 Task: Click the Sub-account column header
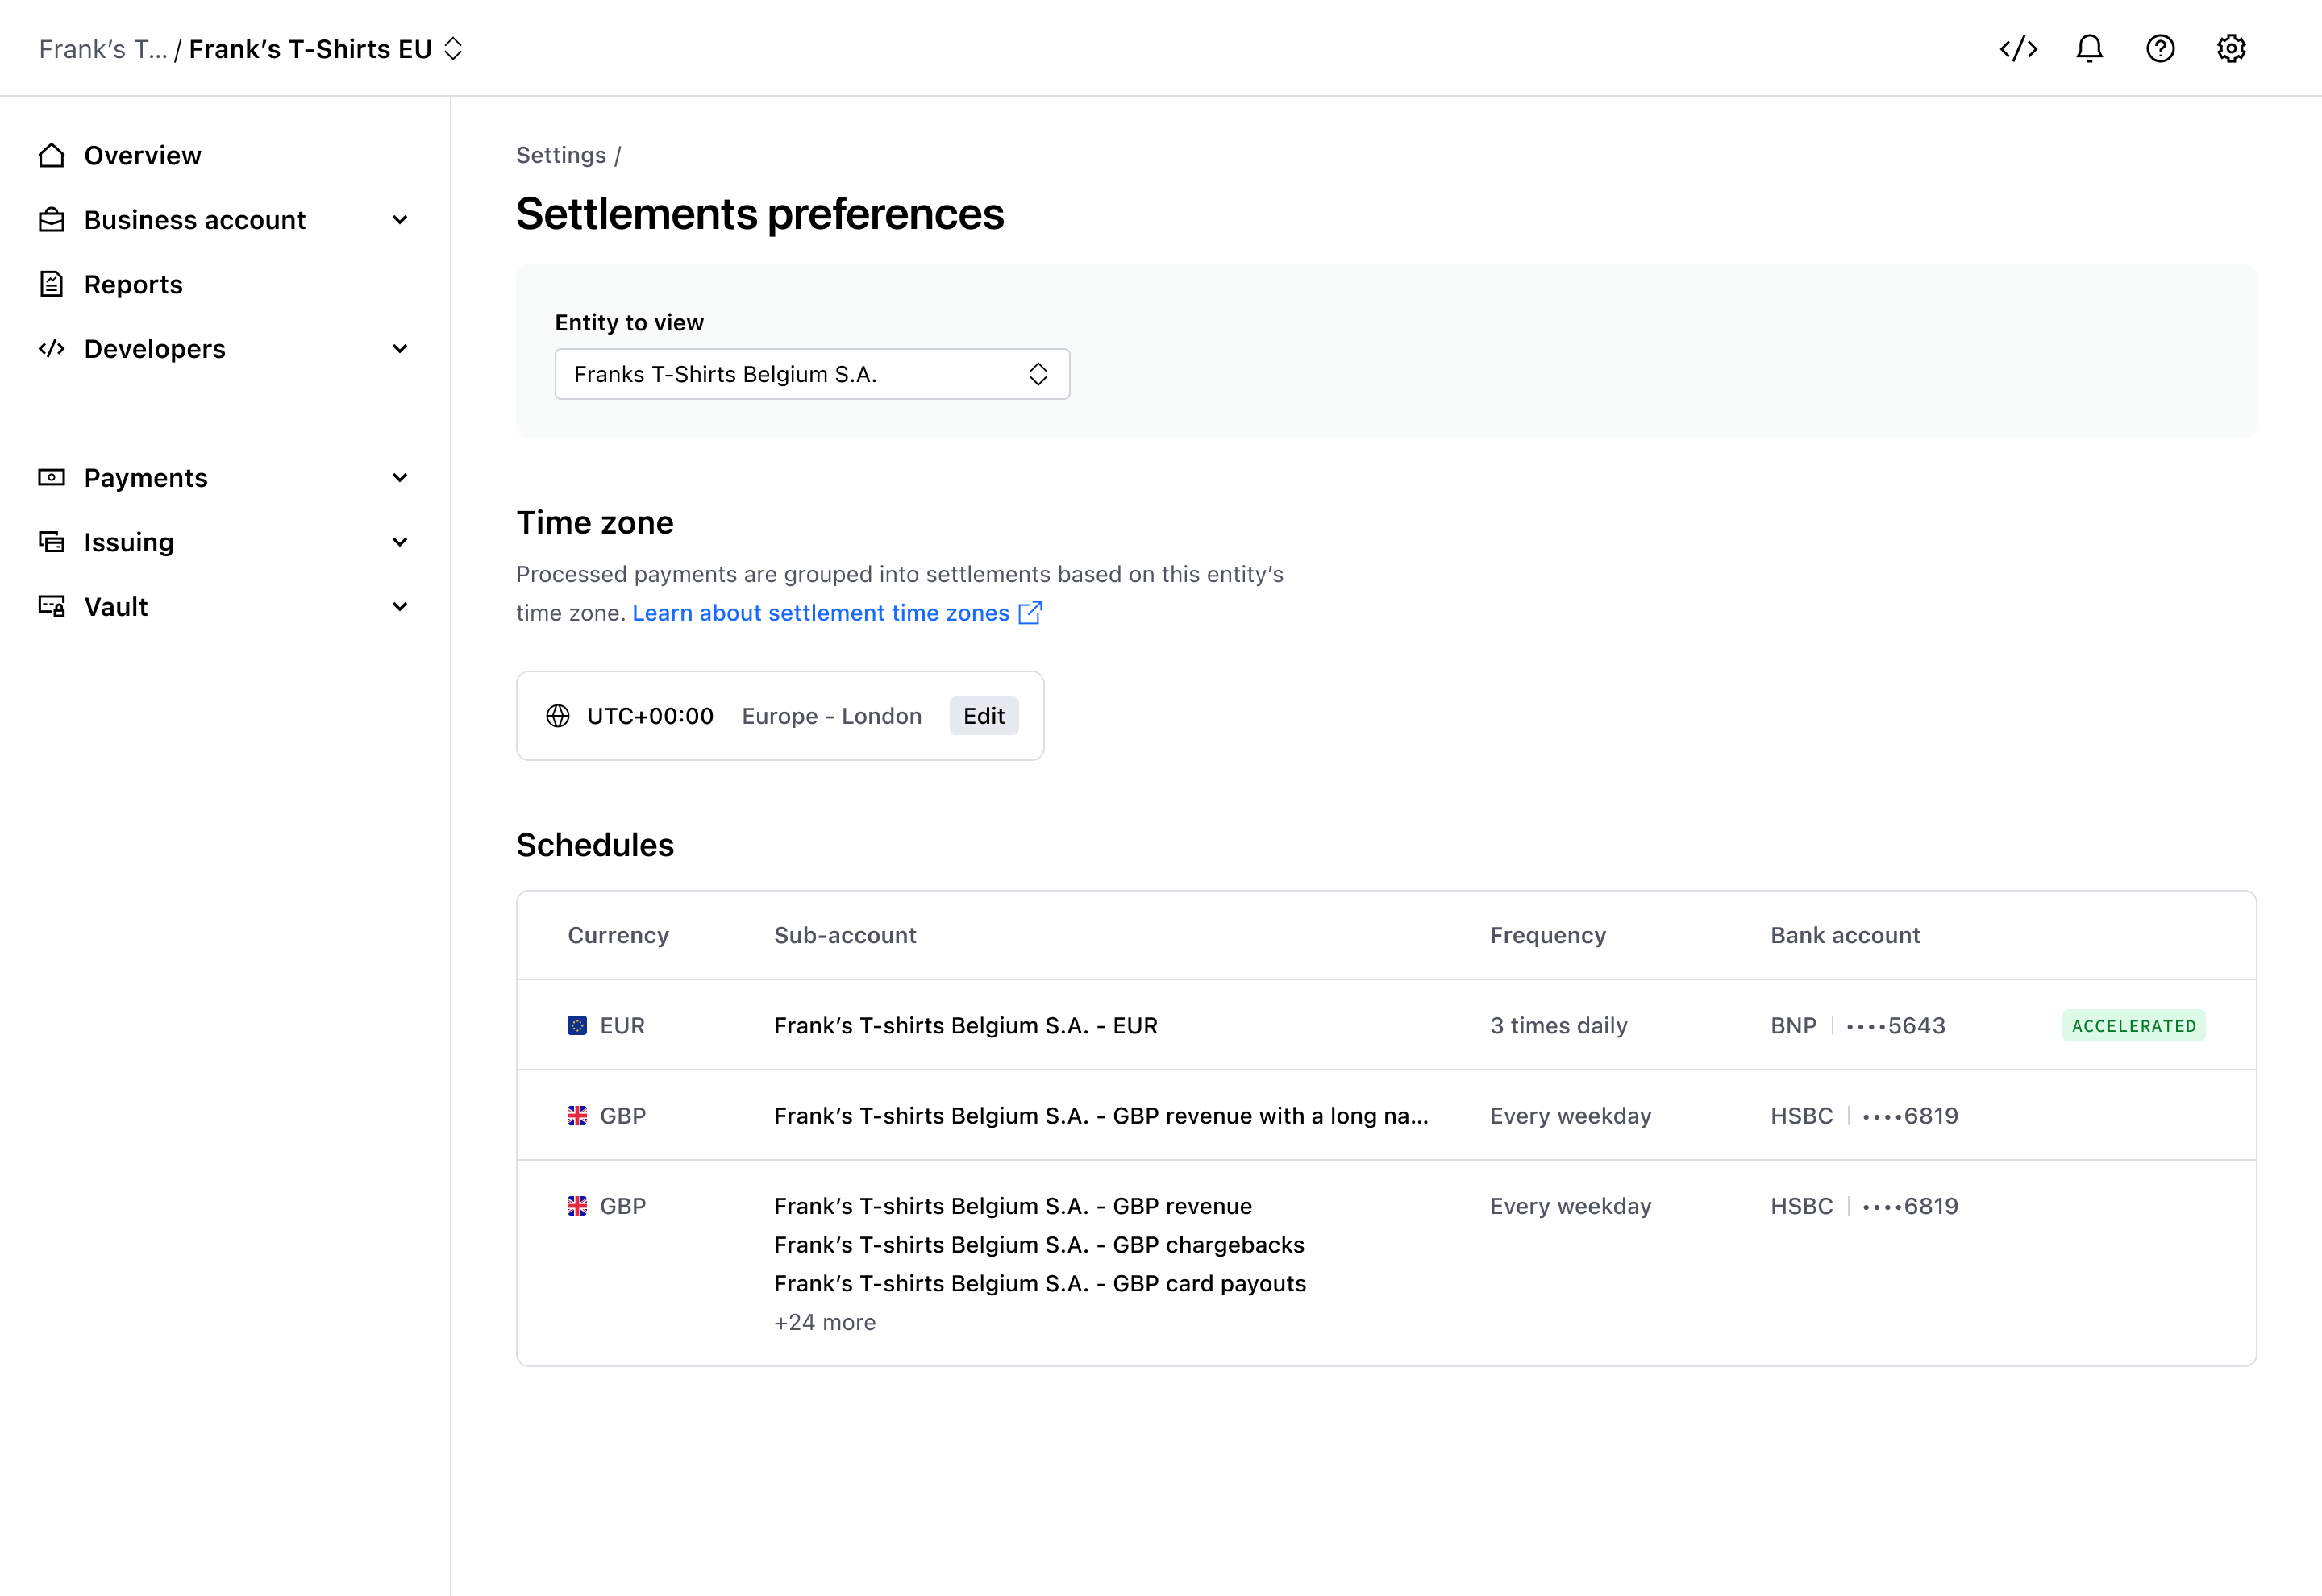845,935
